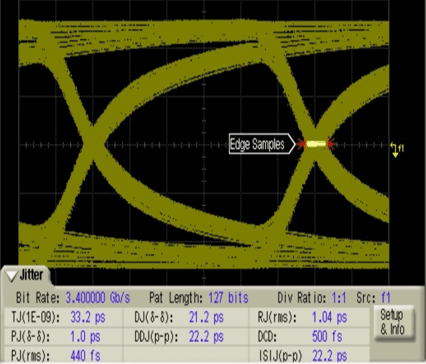The image size is (426, 364).
Task: Select Bit Rate value 3.400000 Gb/s
Action: [x=98, y=297]
